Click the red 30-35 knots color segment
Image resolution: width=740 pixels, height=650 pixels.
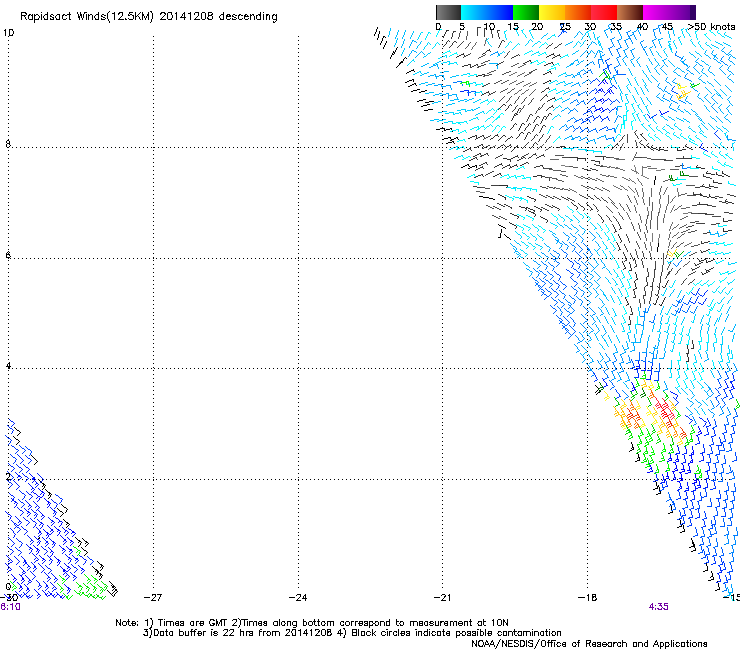[x=604, y=12]
